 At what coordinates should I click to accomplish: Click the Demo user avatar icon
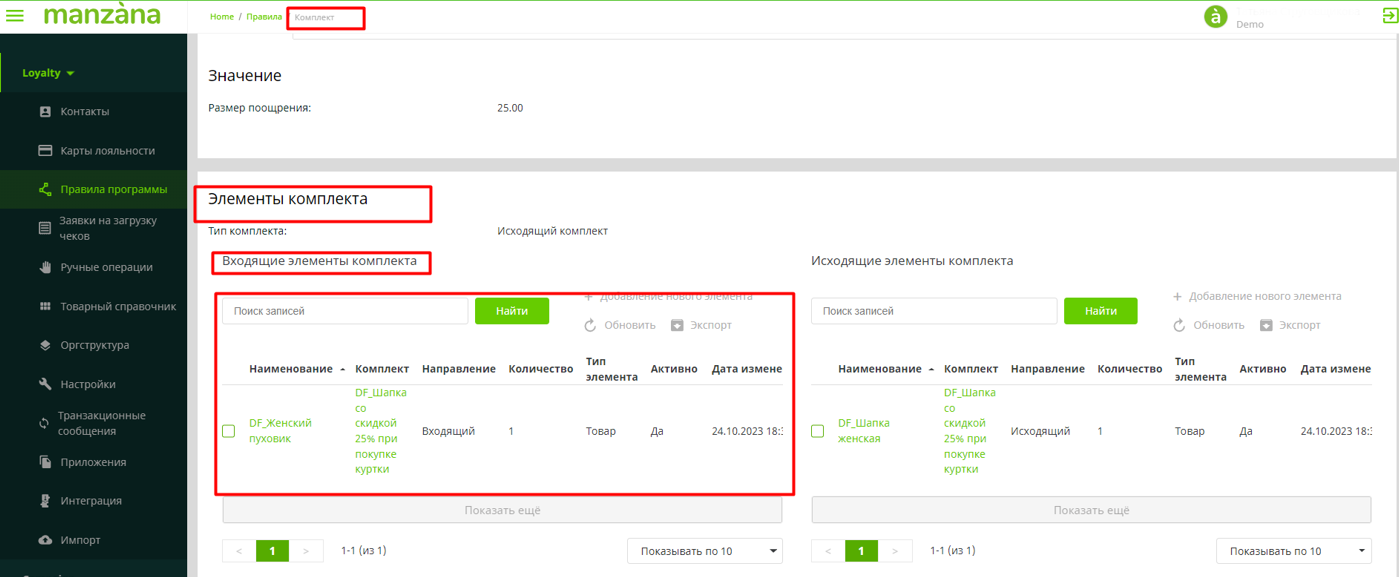point(1215,16)
